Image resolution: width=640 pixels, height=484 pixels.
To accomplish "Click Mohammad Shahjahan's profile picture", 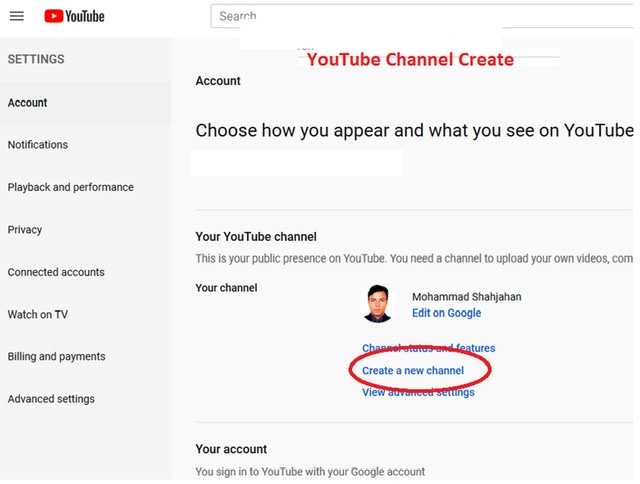I will 378,304.
